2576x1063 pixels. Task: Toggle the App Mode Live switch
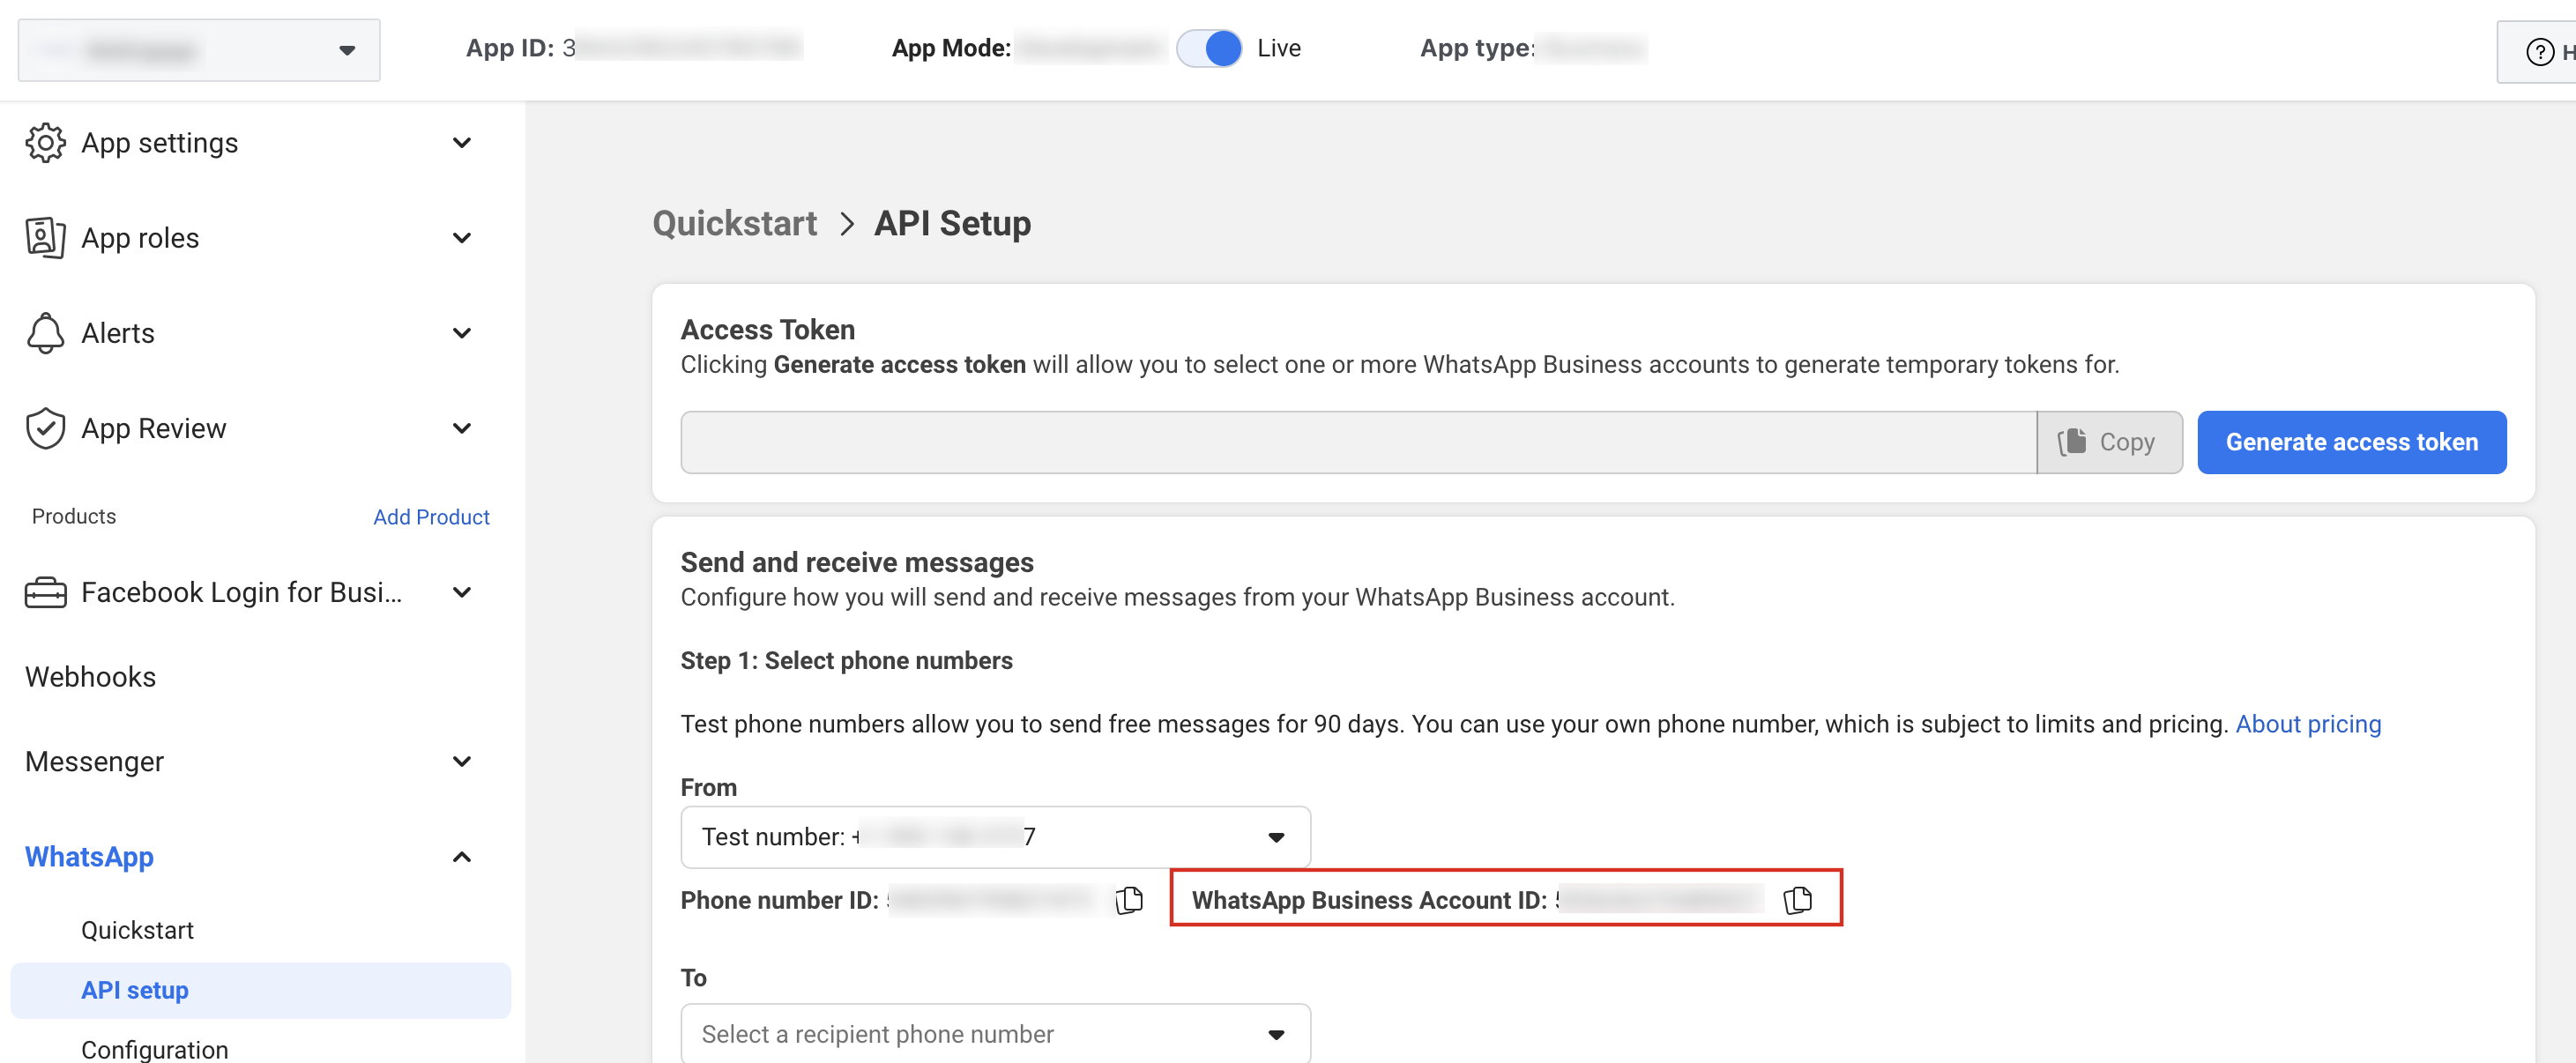click(1209, 48)
